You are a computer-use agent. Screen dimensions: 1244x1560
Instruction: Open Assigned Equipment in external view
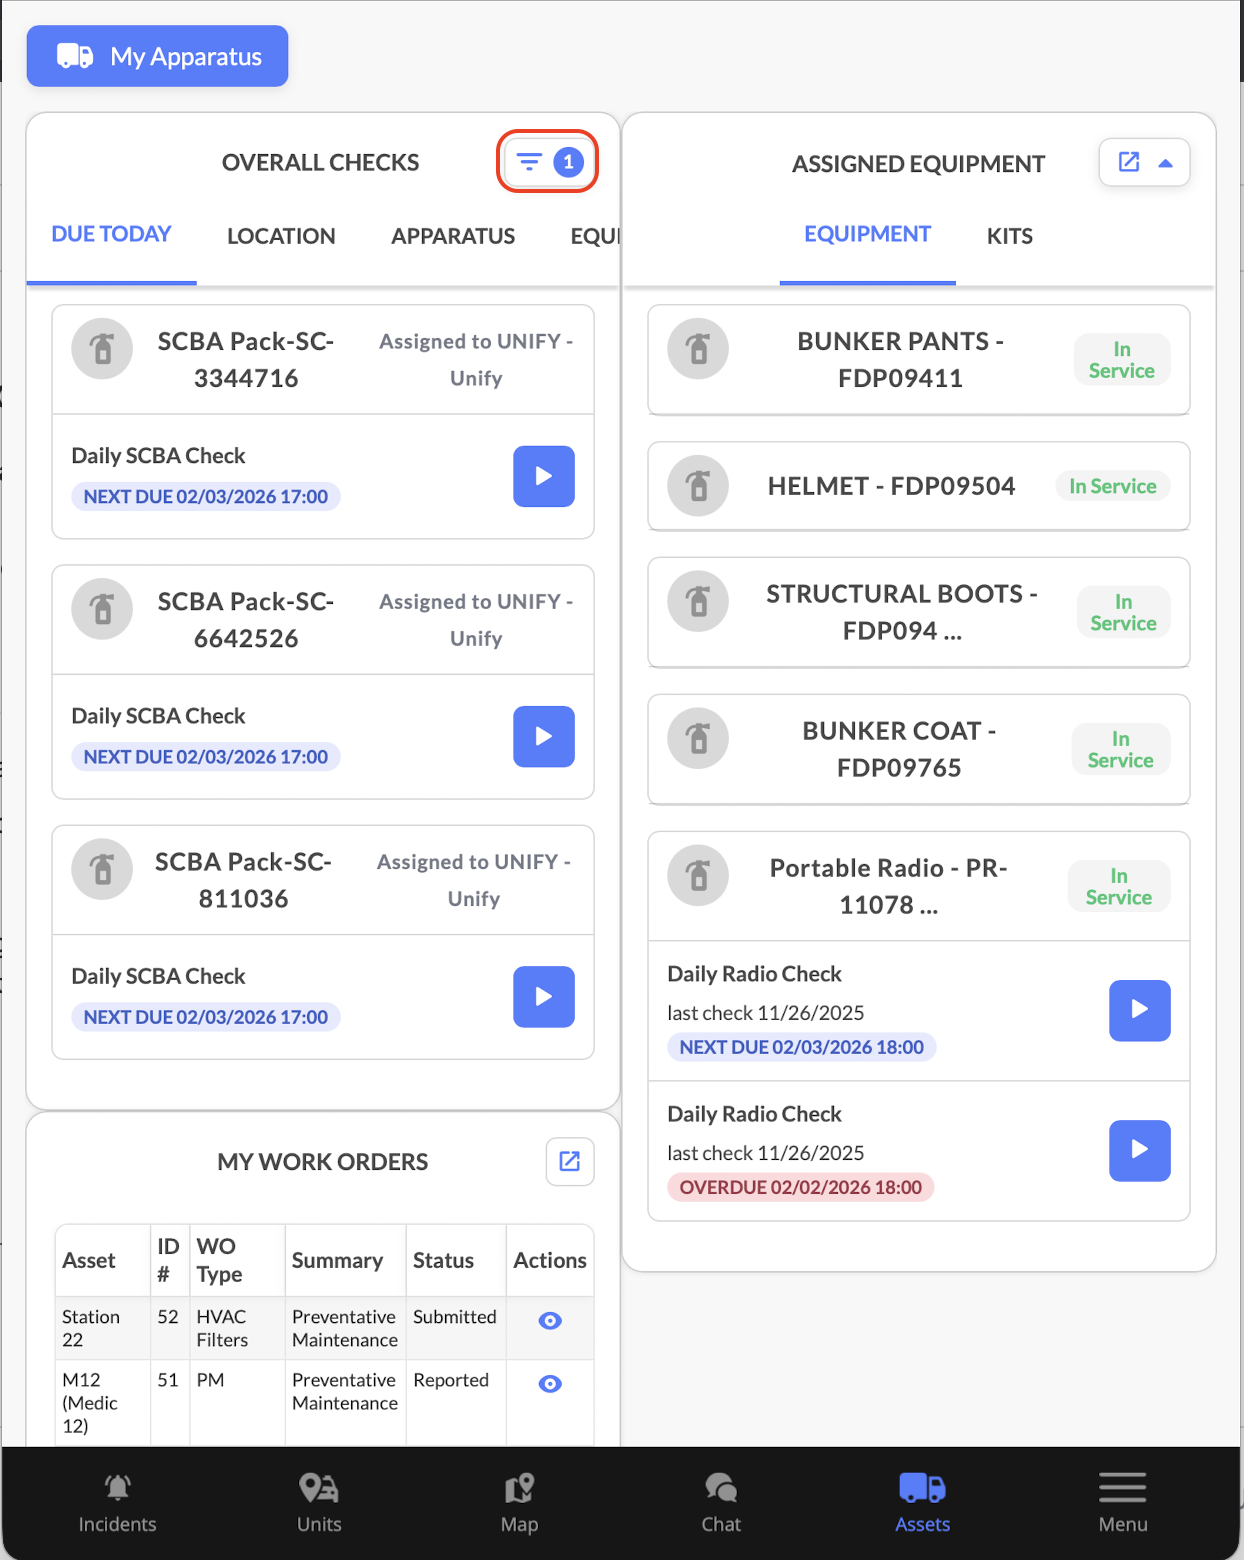[x=1129, y=162]
